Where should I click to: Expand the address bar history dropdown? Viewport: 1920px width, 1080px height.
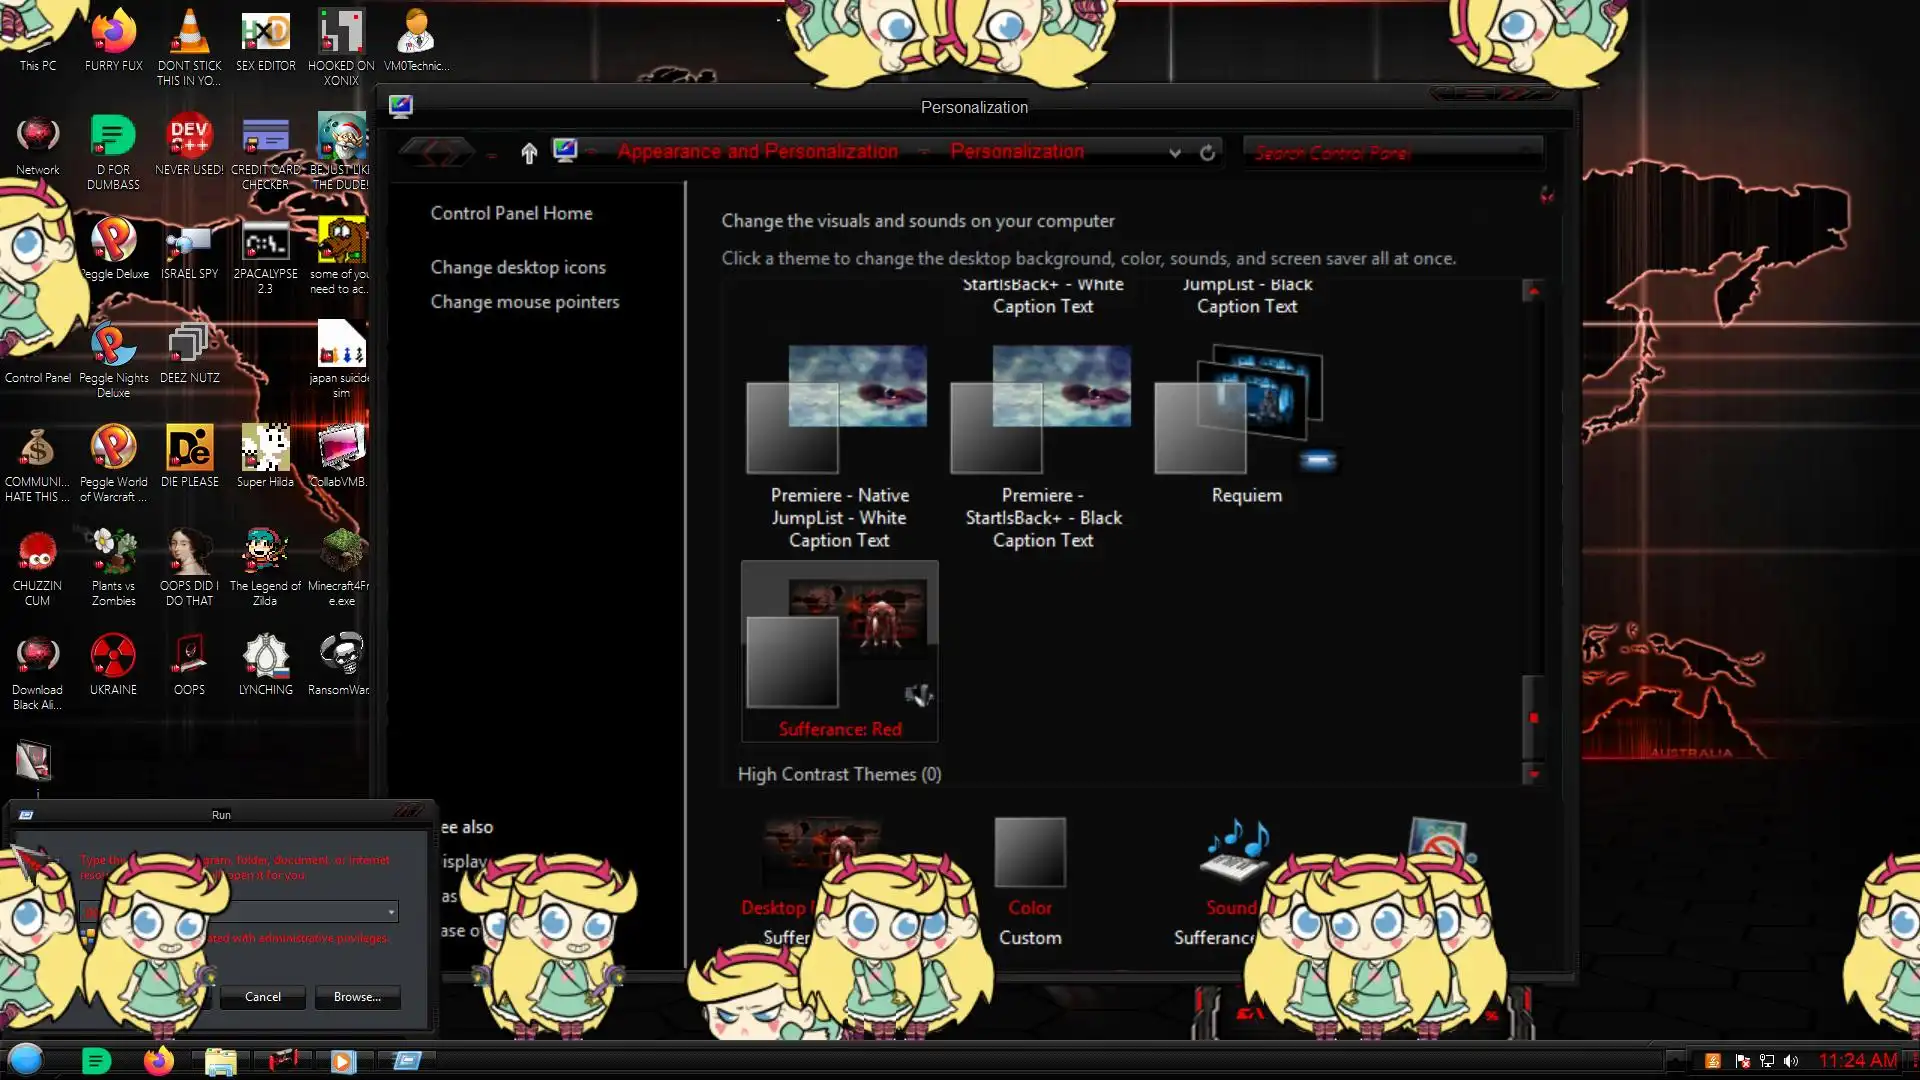[1175, 153]
